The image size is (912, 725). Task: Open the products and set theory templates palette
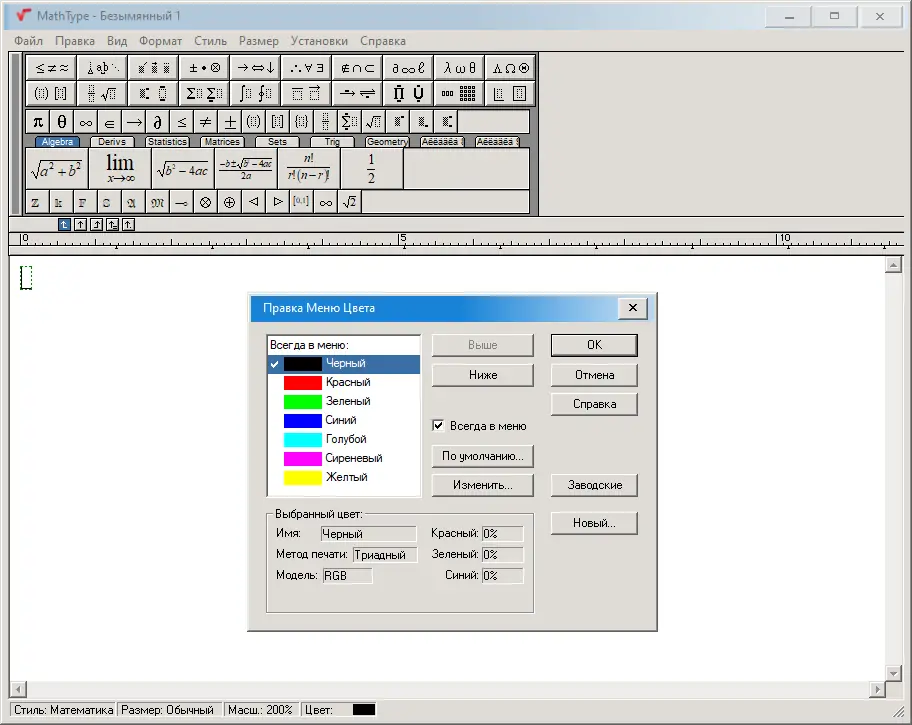tap(408, 94)
